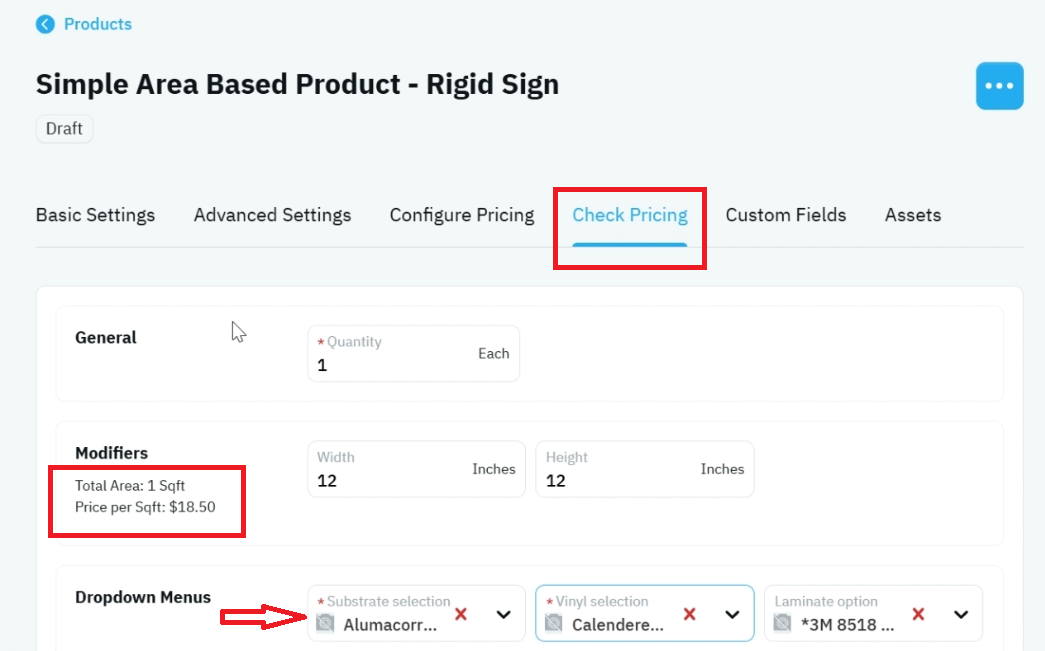Expand the Laminate option dropdown chevron
1045x651 pixels.
click(x=961, y=614)
